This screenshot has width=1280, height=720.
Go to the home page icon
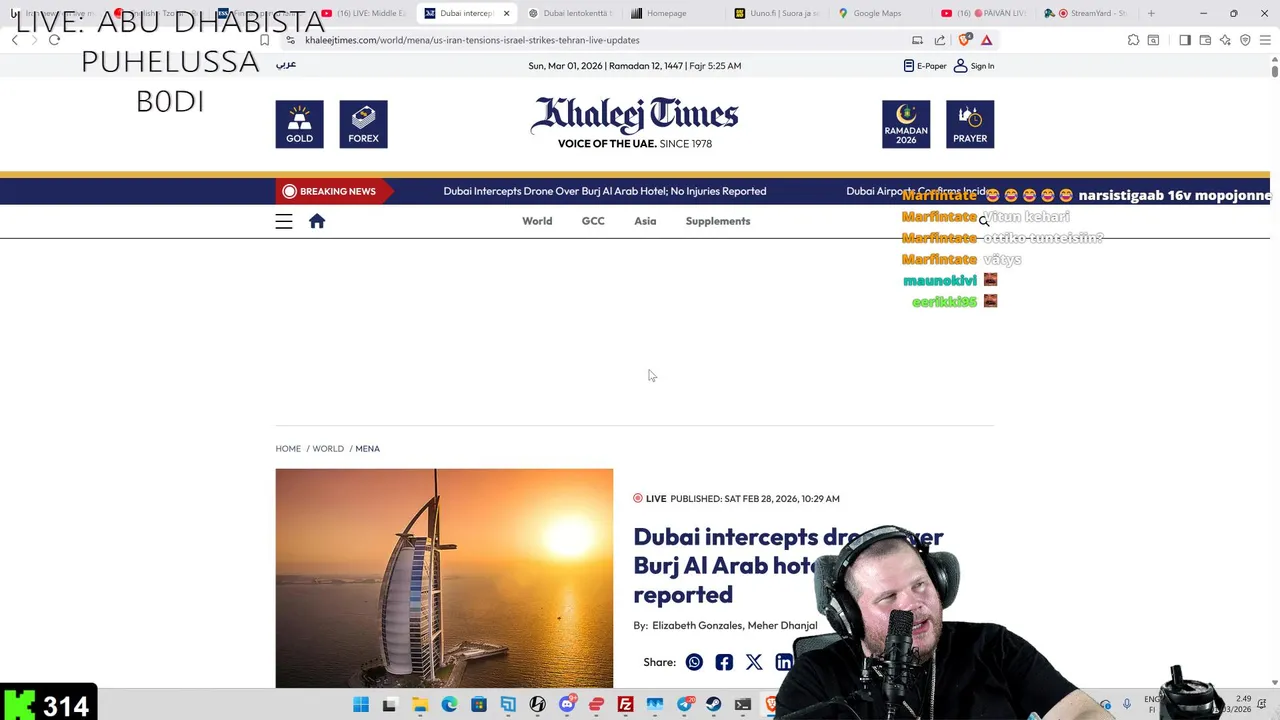[x=317, y=221]
